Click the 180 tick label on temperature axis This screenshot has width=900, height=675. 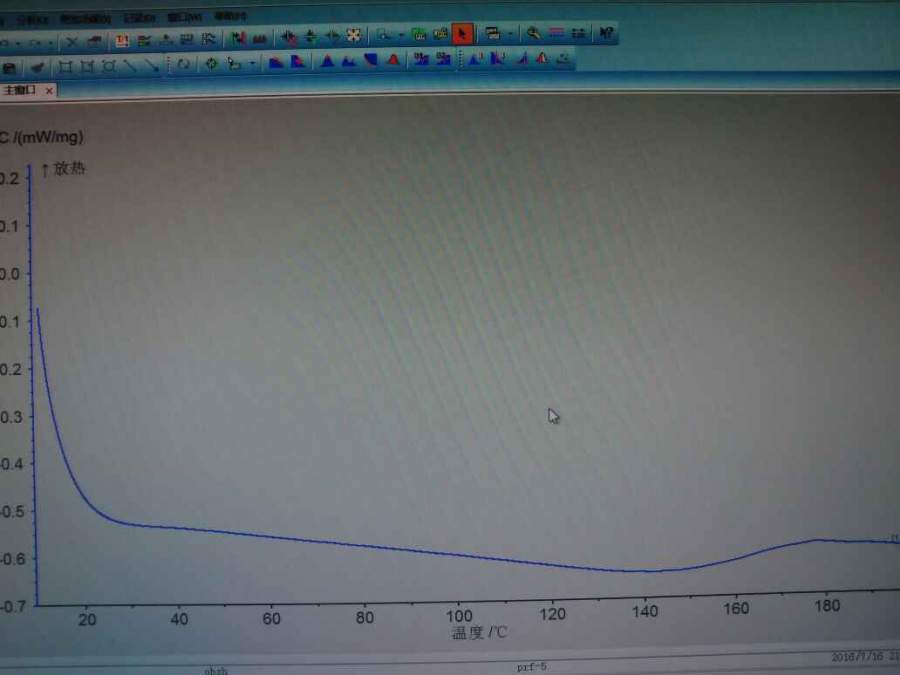click(827, 606)
